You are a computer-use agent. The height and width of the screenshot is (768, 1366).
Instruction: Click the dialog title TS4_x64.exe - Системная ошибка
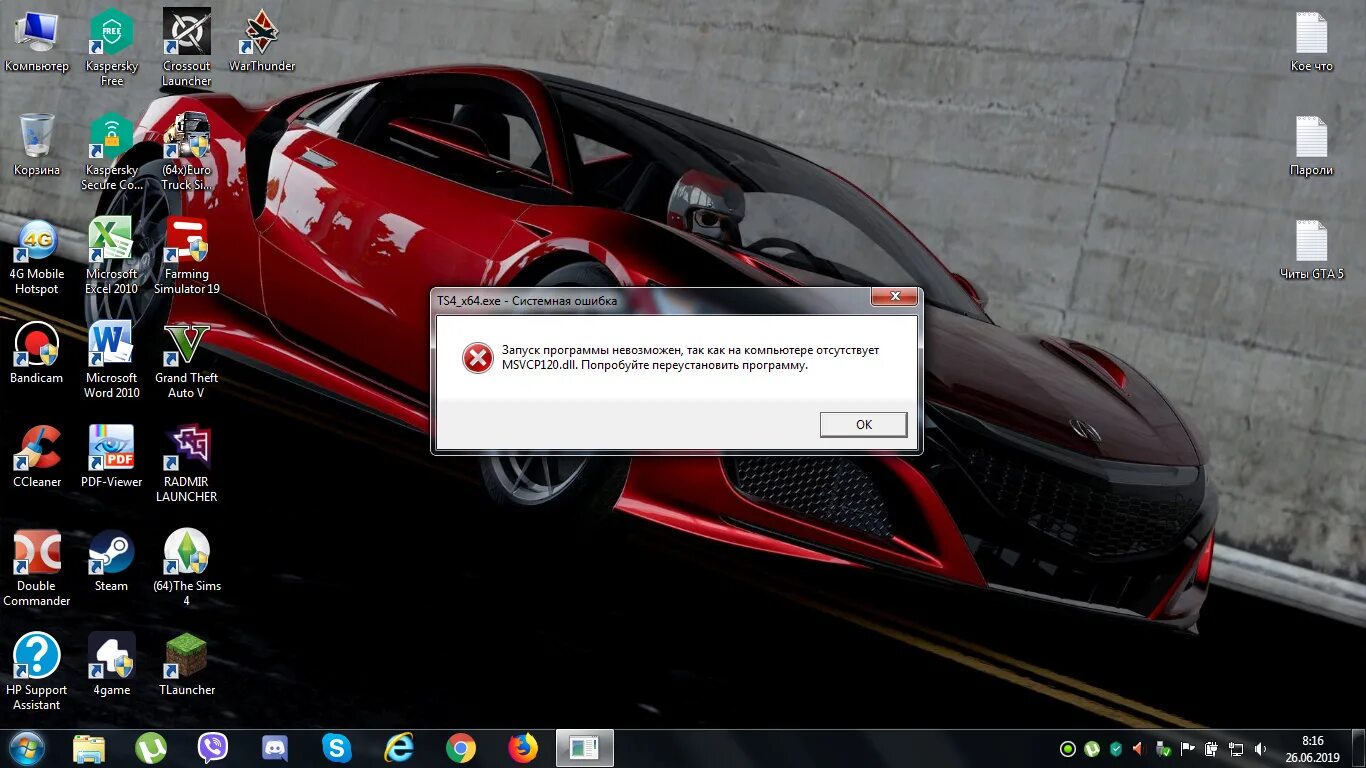527,300
